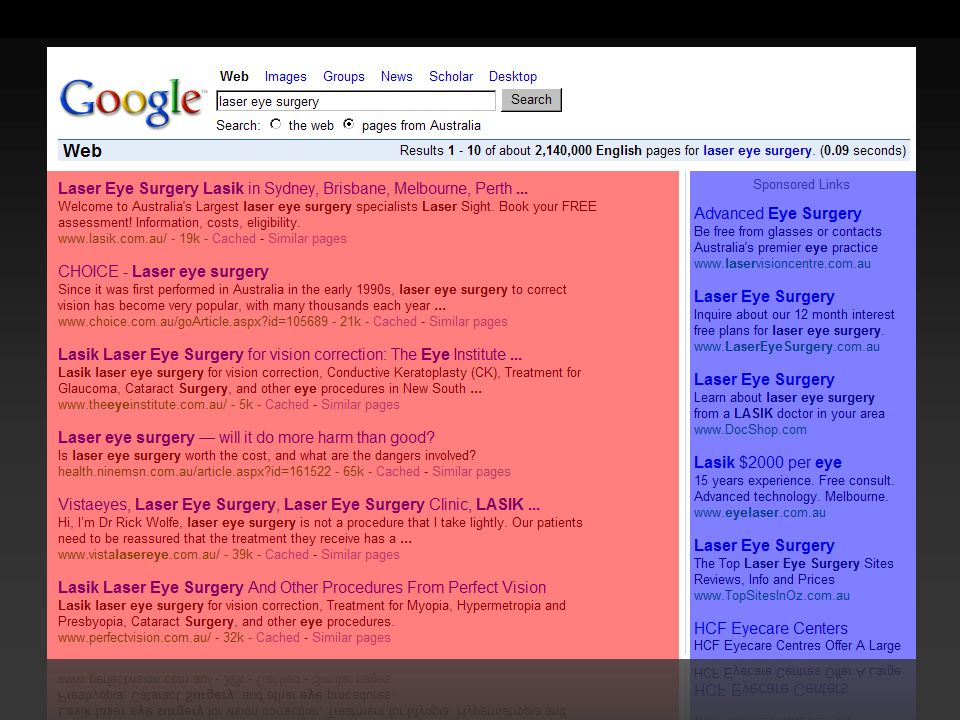The image size is (960, 720).
Task: Click the Sponsored Links heading
Action: [x=801, y=184]
